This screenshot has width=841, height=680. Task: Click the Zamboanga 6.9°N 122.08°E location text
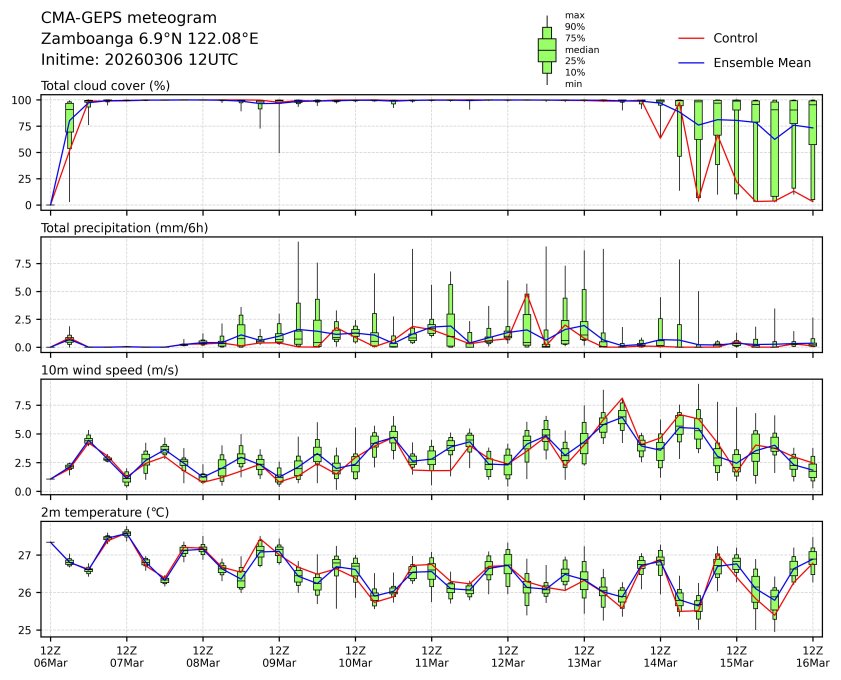pyautogui.click(x=149, y=39)
